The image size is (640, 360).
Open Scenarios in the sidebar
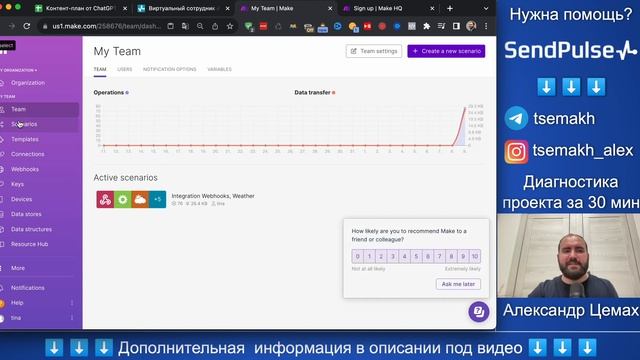tap(24, 124)
